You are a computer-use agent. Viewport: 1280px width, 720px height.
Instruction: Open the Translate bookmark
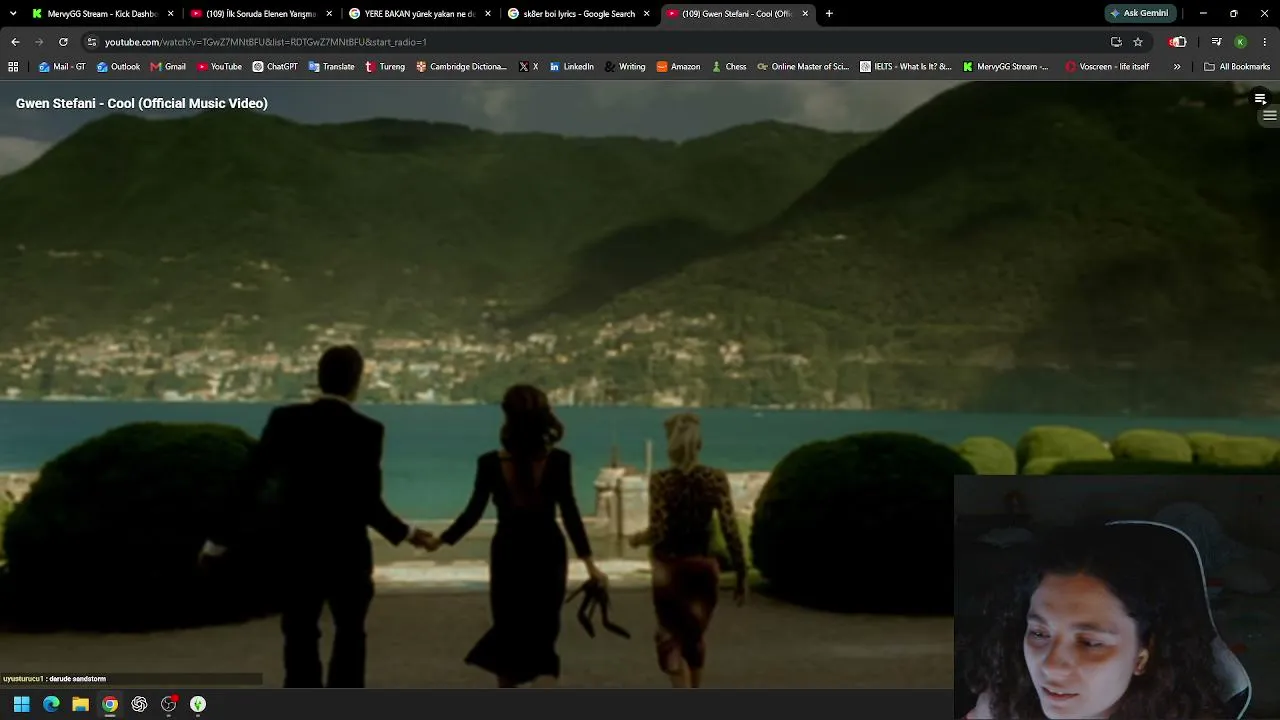tap(332, 67)
